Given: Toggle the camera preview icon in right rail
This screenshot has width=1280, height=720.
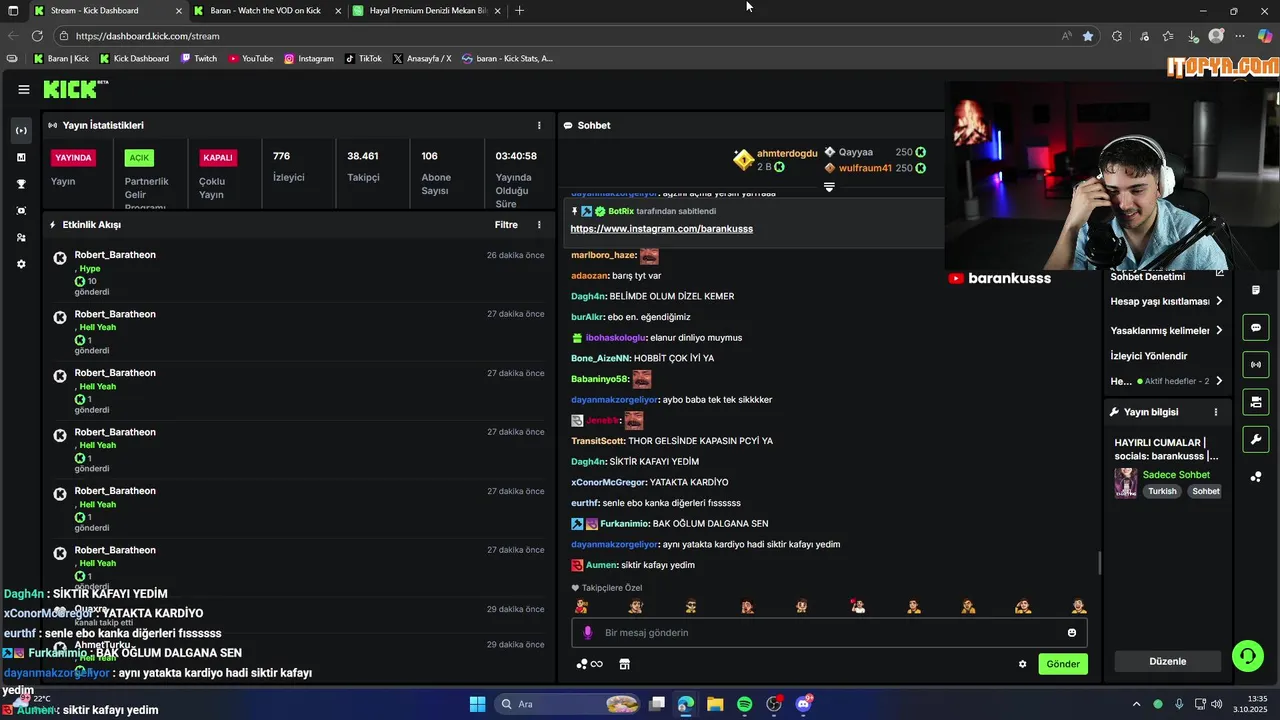Looking at the screenshot, I should 1256,402.
